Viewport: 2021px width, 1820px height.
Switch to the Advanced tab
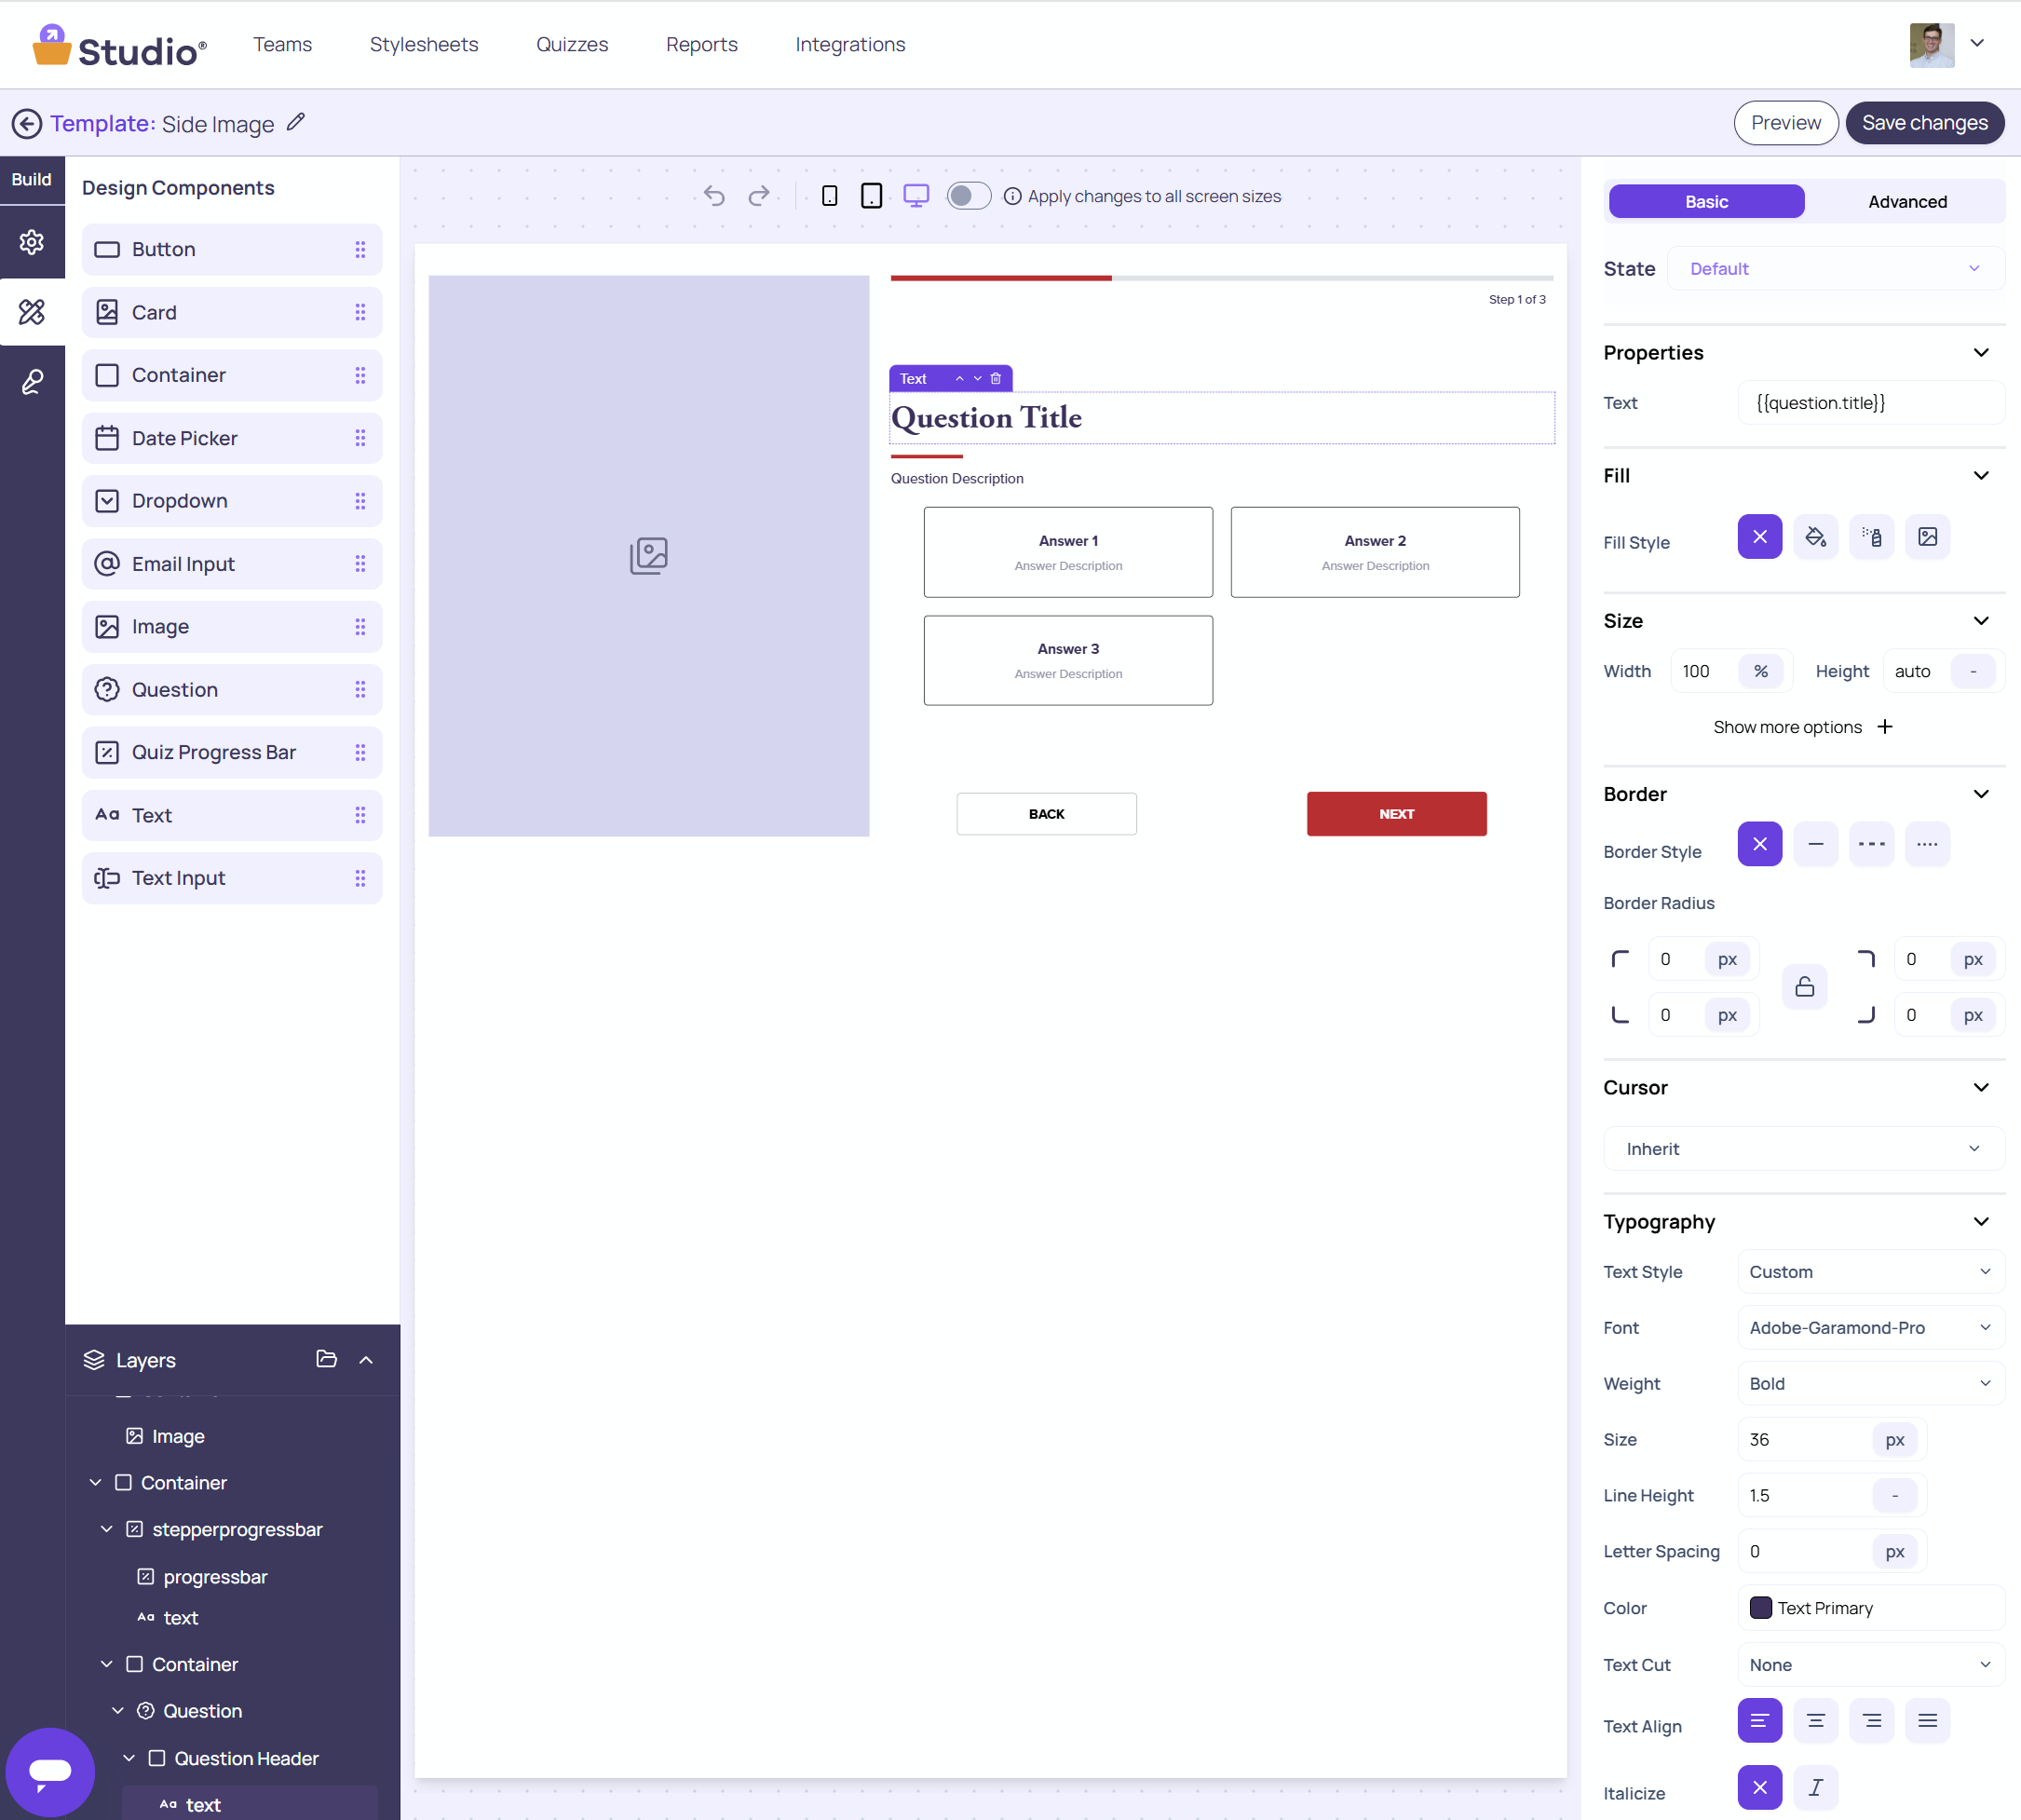[x=1906, y=202]
